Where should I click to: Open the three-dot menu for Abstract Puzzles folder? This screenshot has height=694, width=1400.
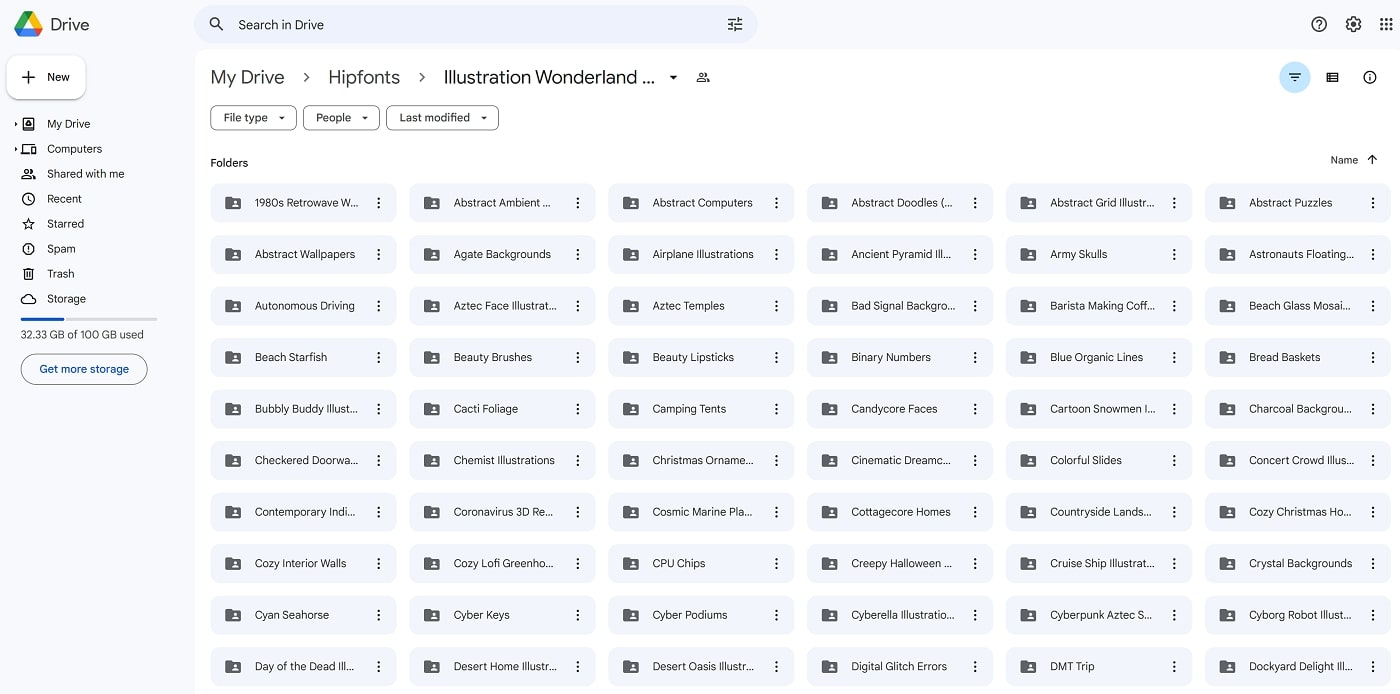coord(1373,203)
